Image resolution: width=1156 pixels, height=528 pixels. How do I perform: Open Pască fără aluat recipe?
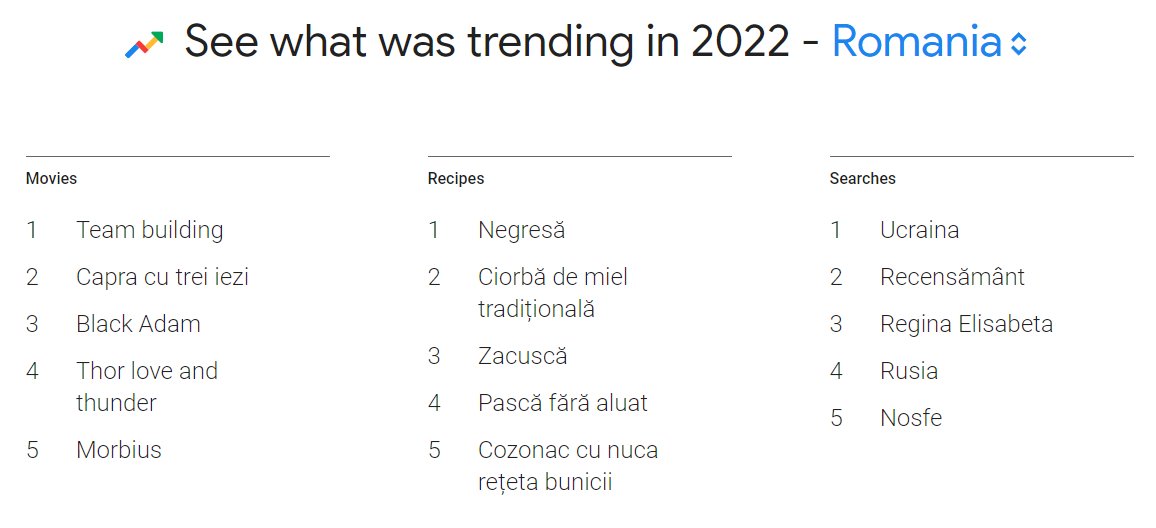pyautogui.click(x=563, y=403)
